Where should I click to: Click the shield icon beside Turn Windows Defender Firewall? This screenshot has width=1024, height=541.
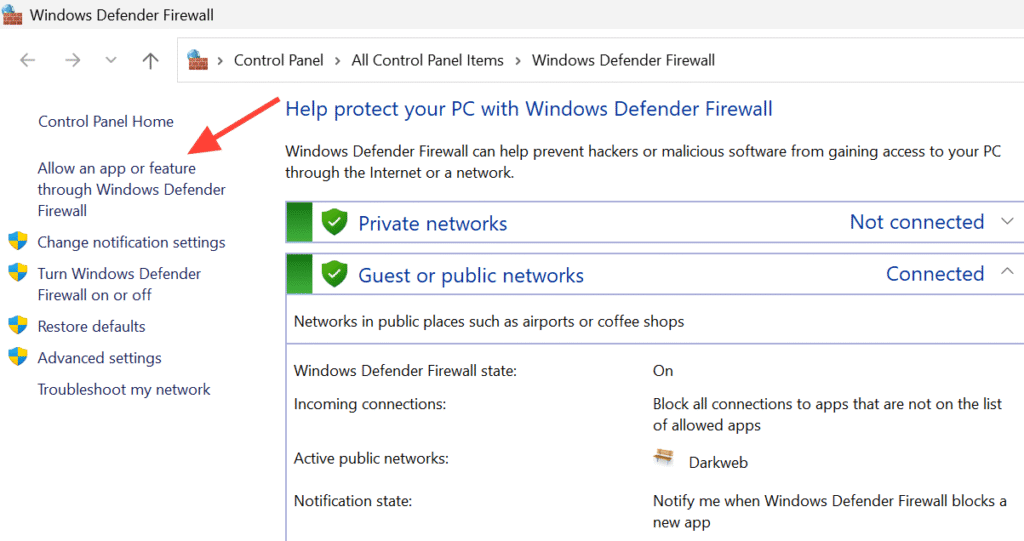click(x=17, y=273)
